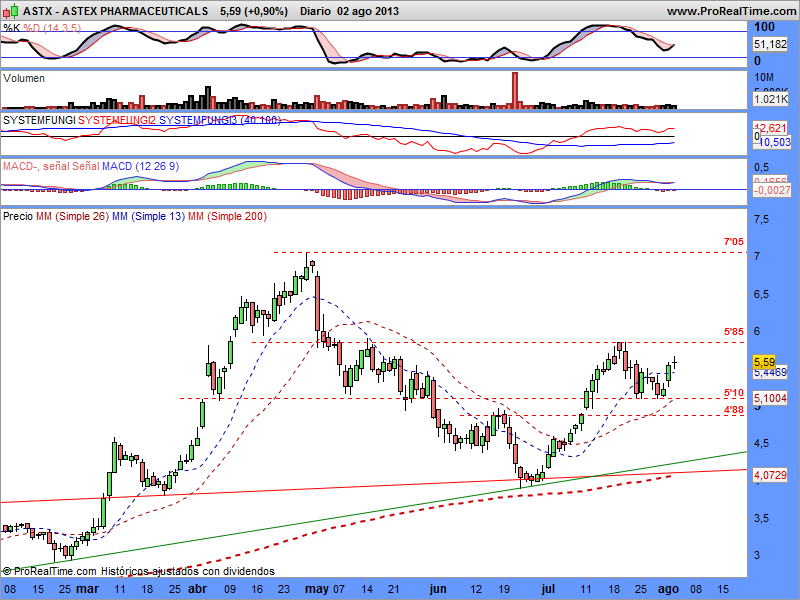Click the 0,5 label on MACD scale

[x=761, y=167]
